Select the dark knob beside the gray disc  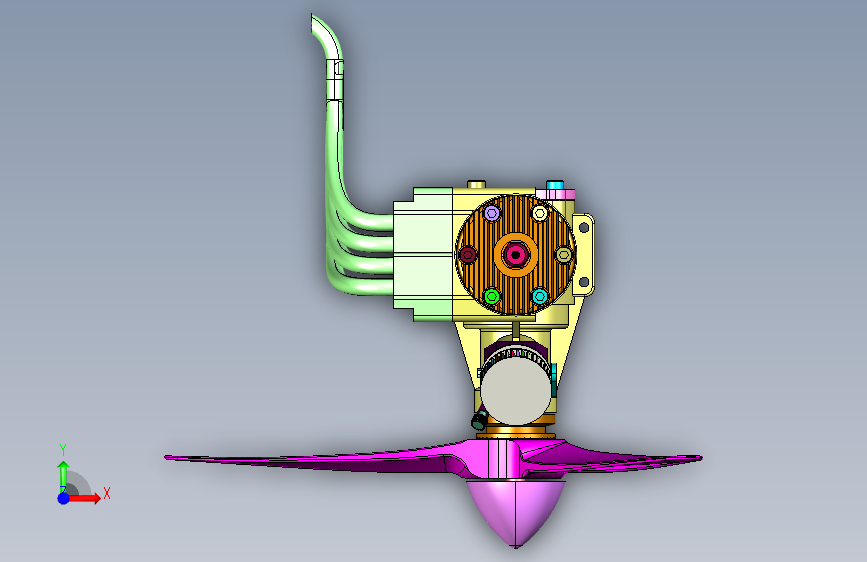coord(479,420)
